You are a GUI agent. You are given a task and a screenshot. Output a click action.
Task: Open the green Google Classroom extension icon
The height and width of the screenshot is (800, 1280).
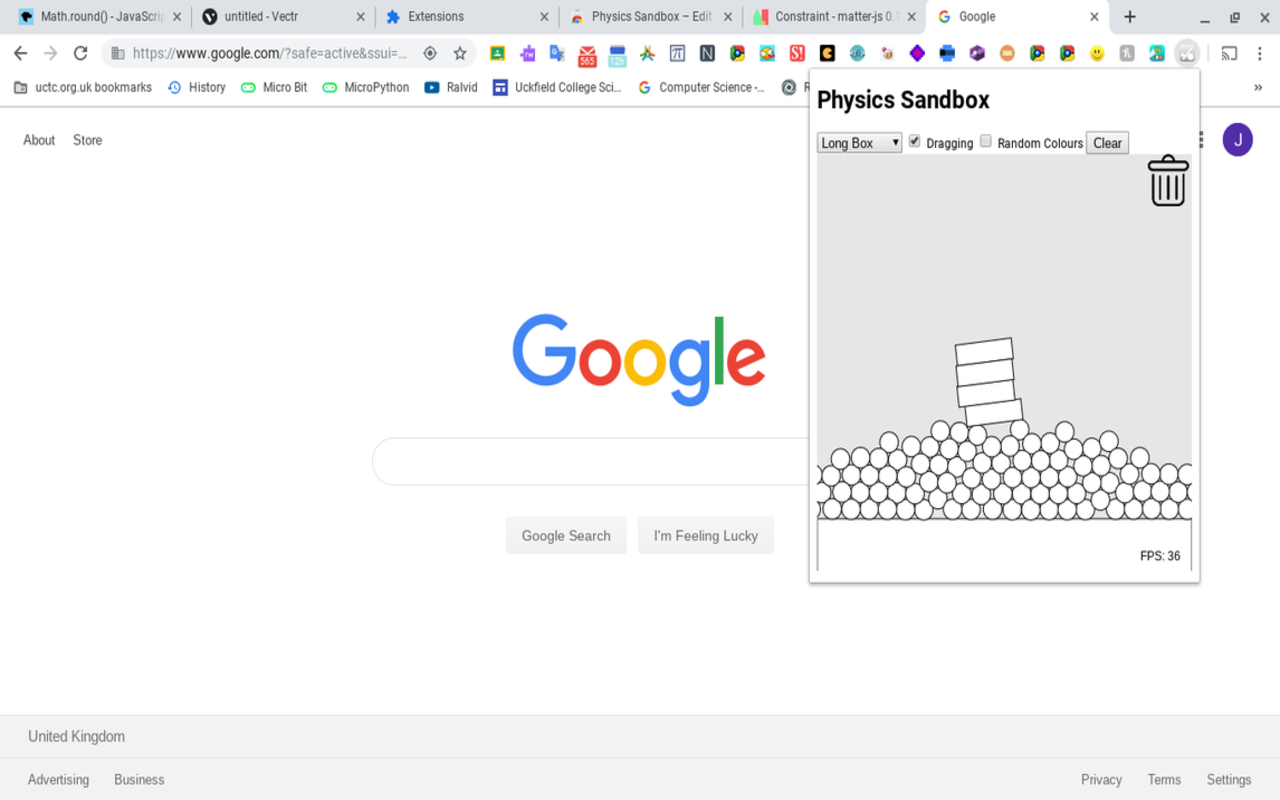pyautogui.click(x=497, y=54)
